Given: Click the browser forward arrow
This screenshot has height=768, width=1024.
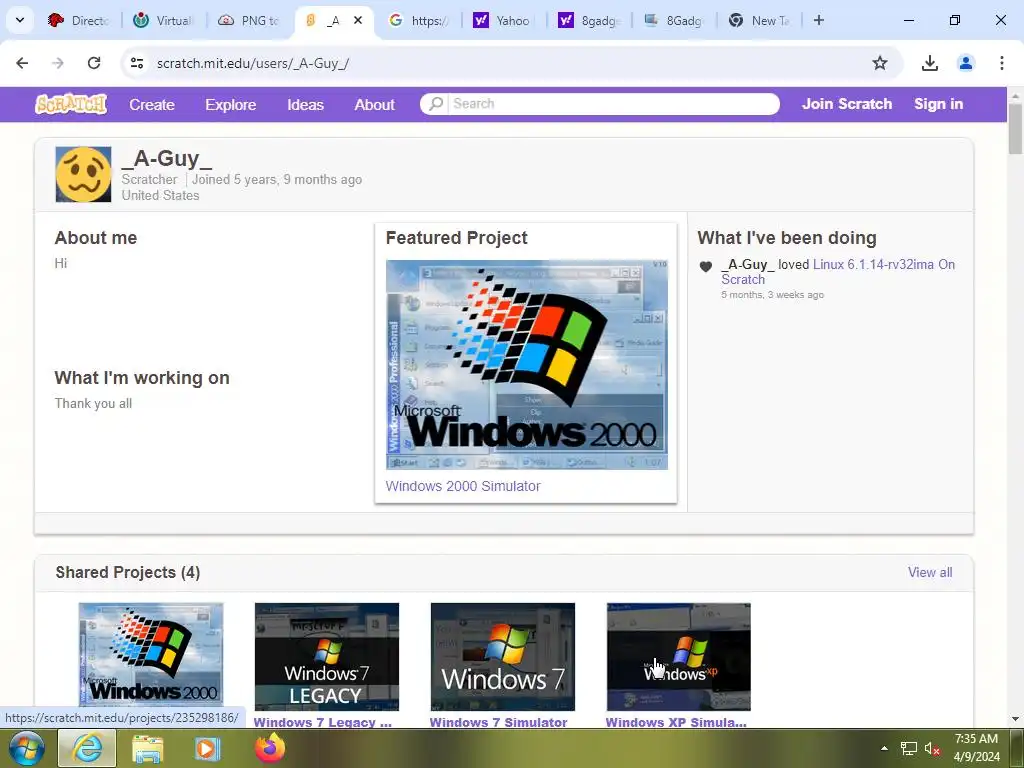Looking at the screenshot, I should [58, 63].
